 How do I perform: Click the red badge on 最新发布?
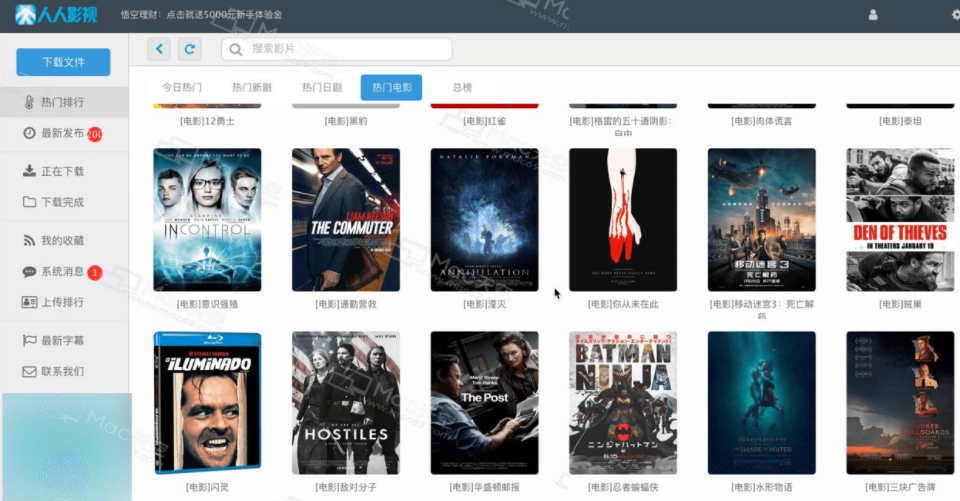pos(94,134)
